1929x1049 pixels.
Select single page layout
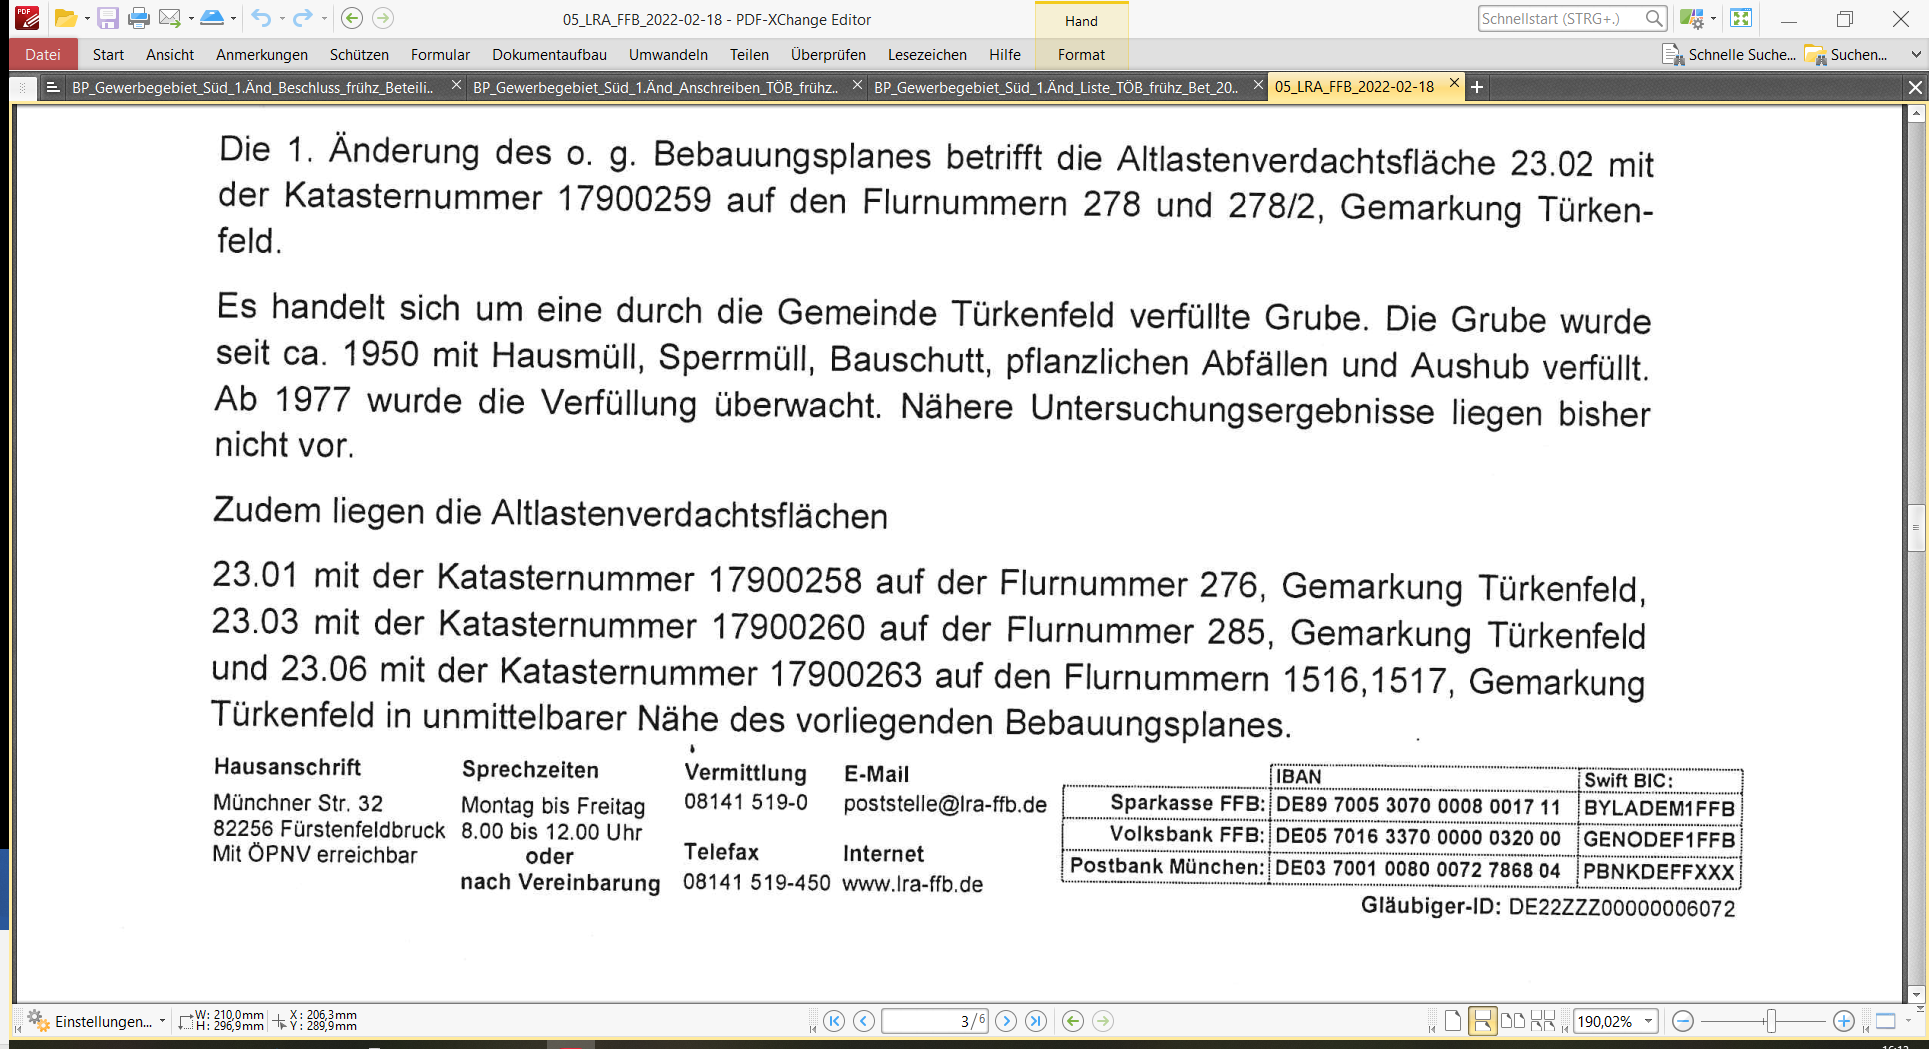[x=1453, y=1021]
